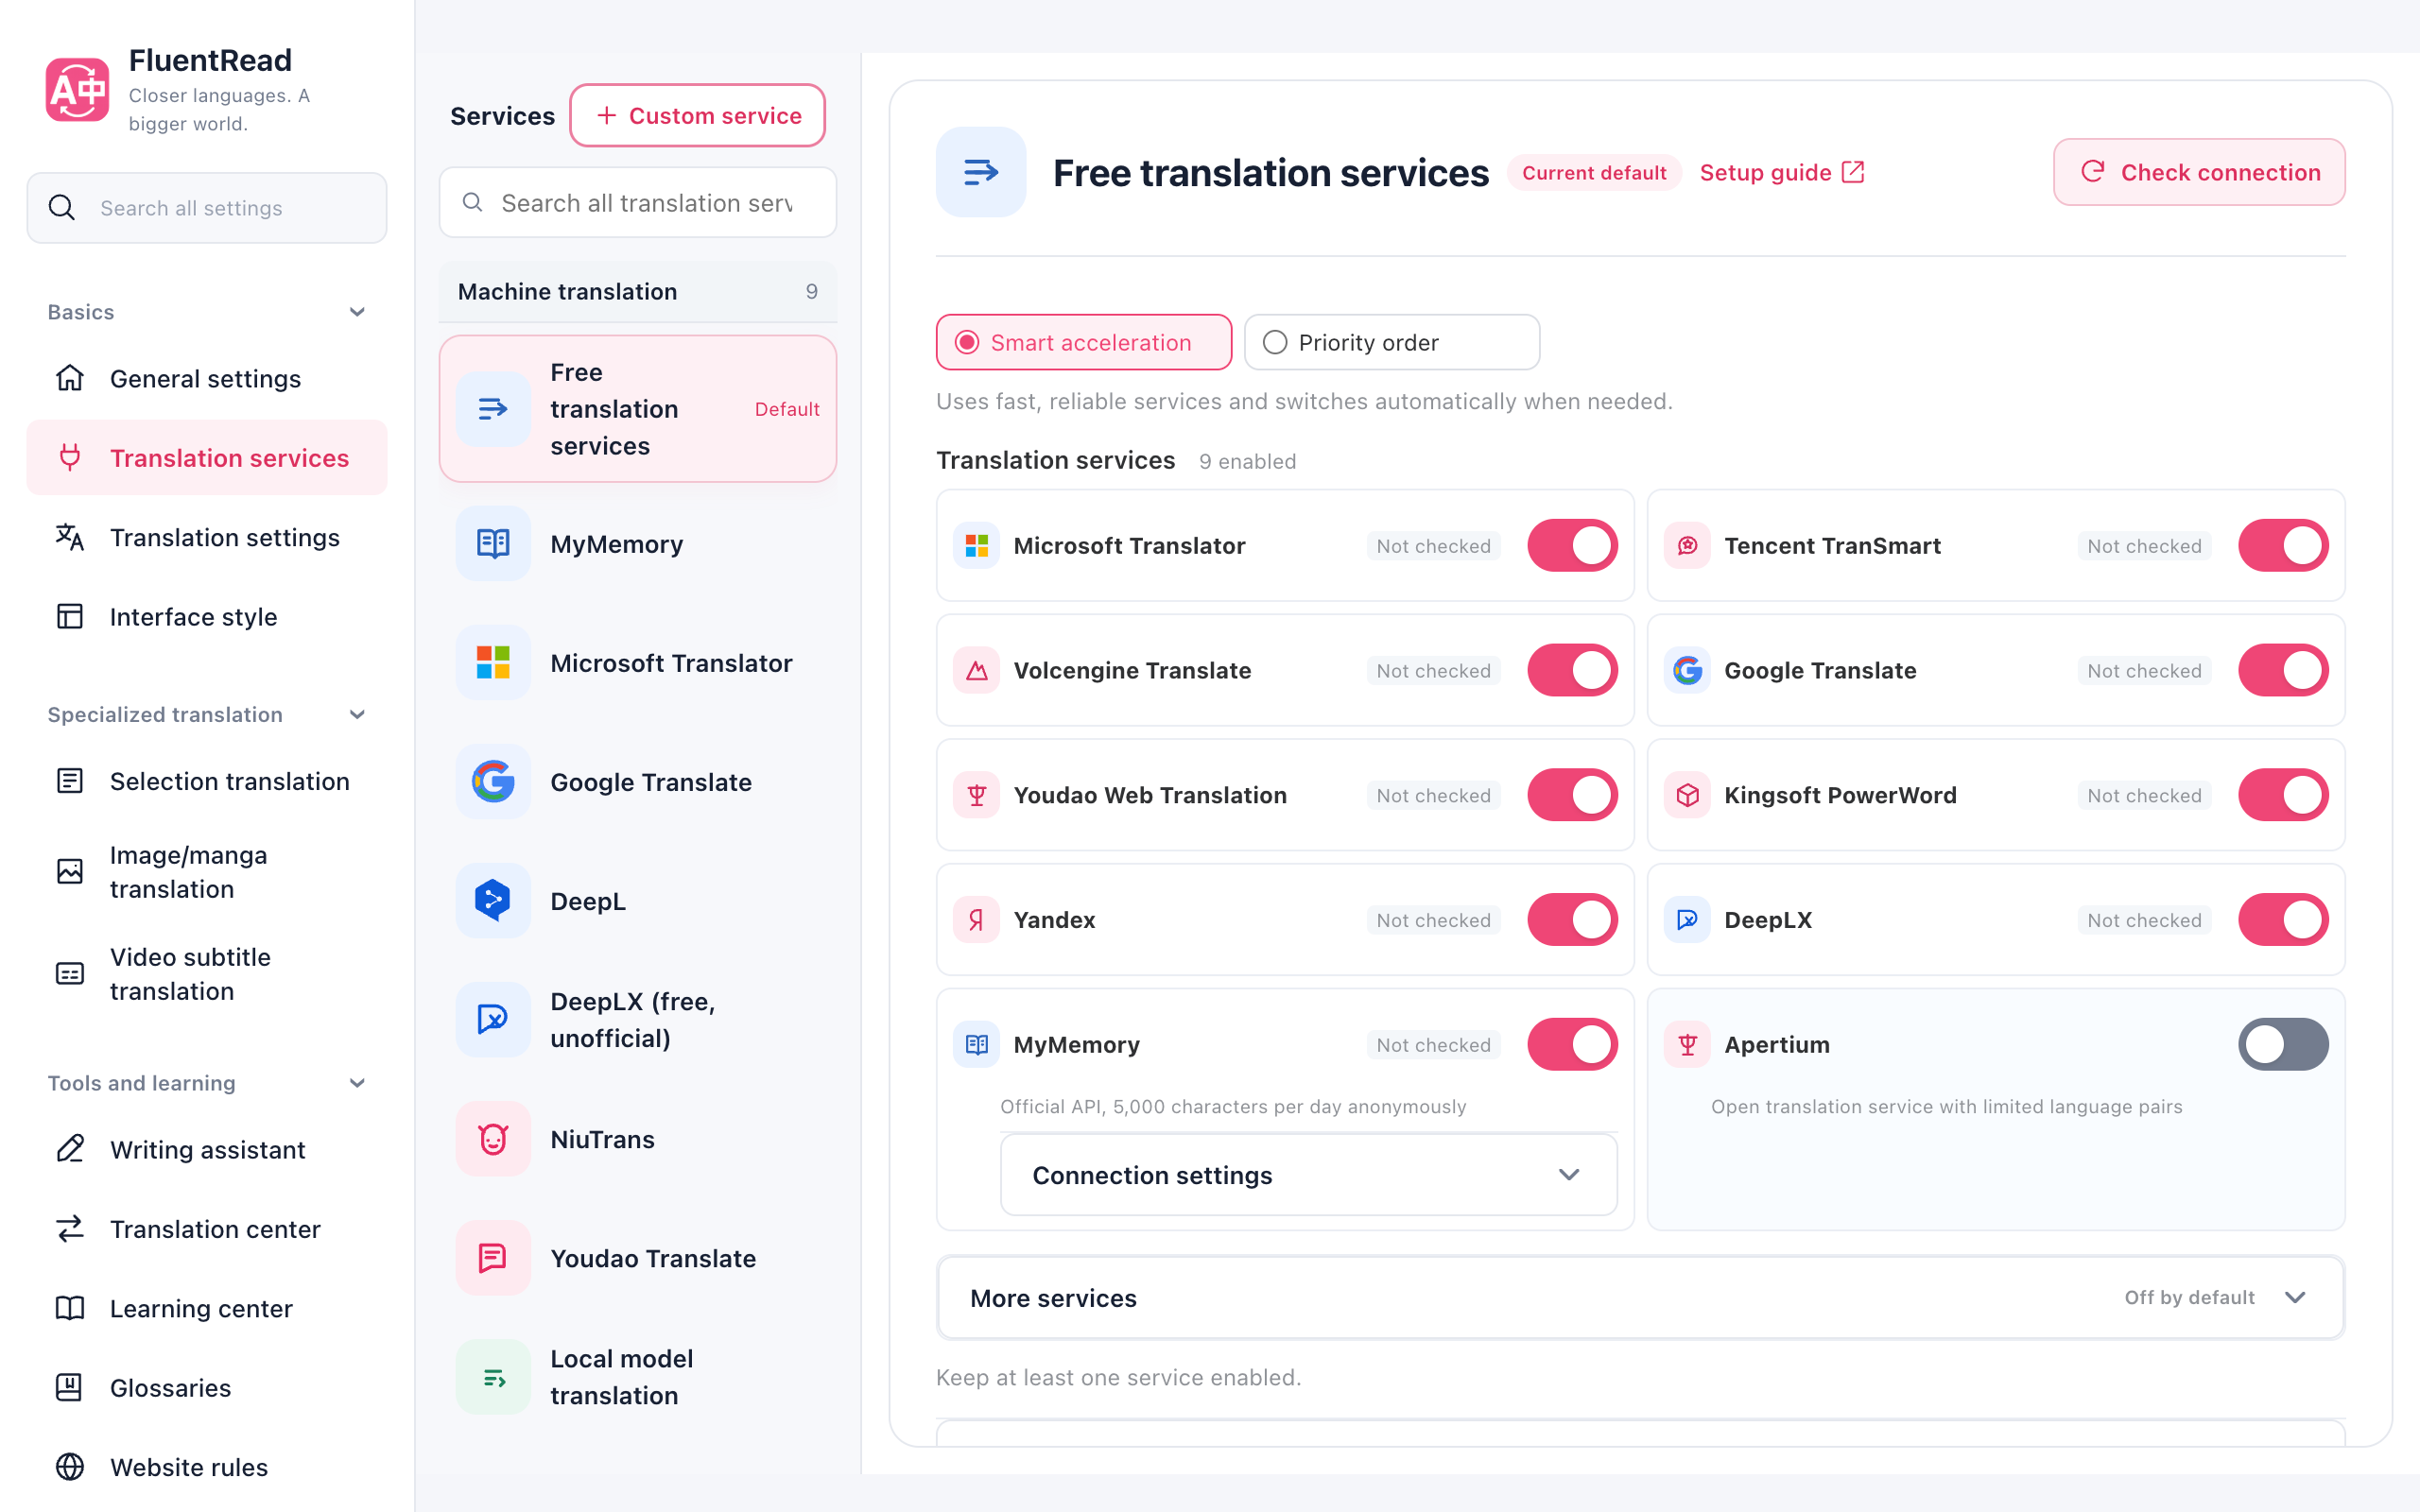Click the Search all translation services field

(x=637, y=202)
